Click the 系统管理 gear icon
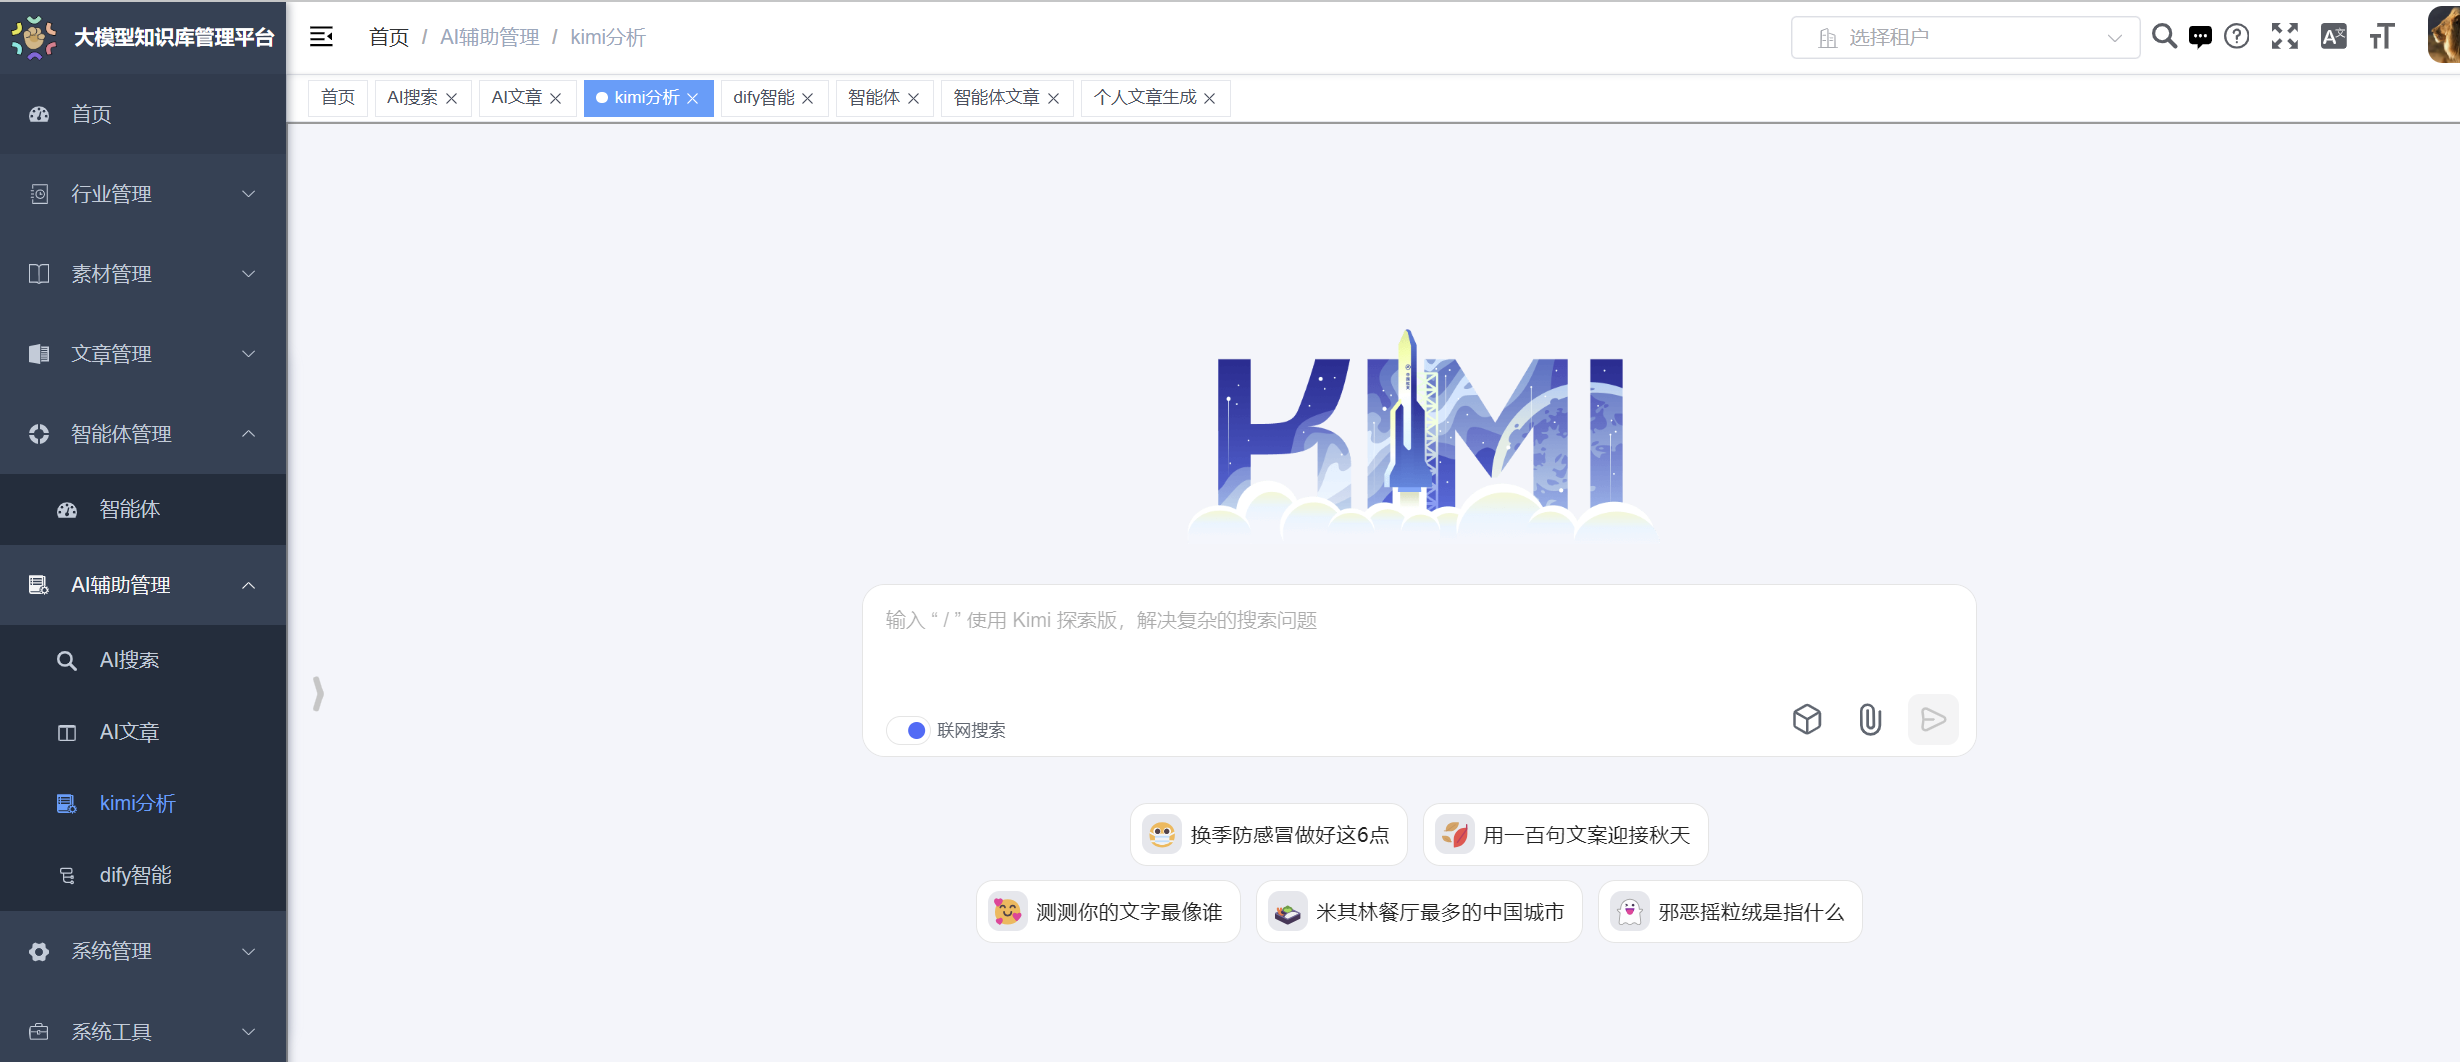Image resolution: width=2460 pixels, height=1062 pixels. click(x=39, y=951)
